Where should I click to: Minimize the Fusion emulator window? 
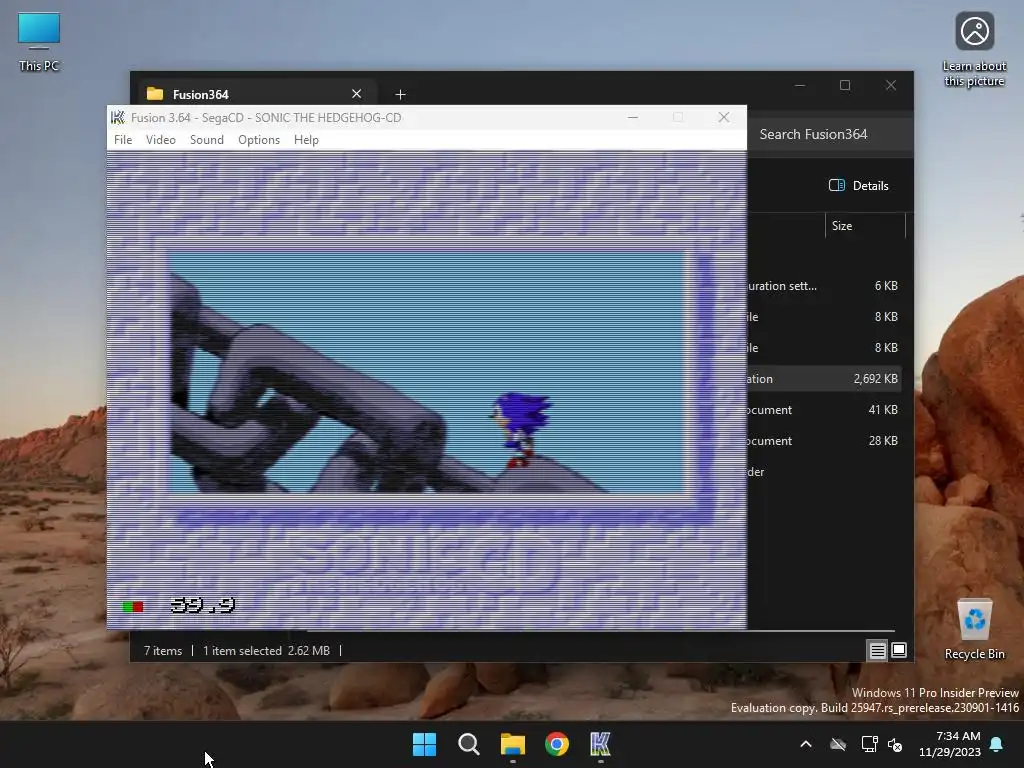(x=633, y=118)
